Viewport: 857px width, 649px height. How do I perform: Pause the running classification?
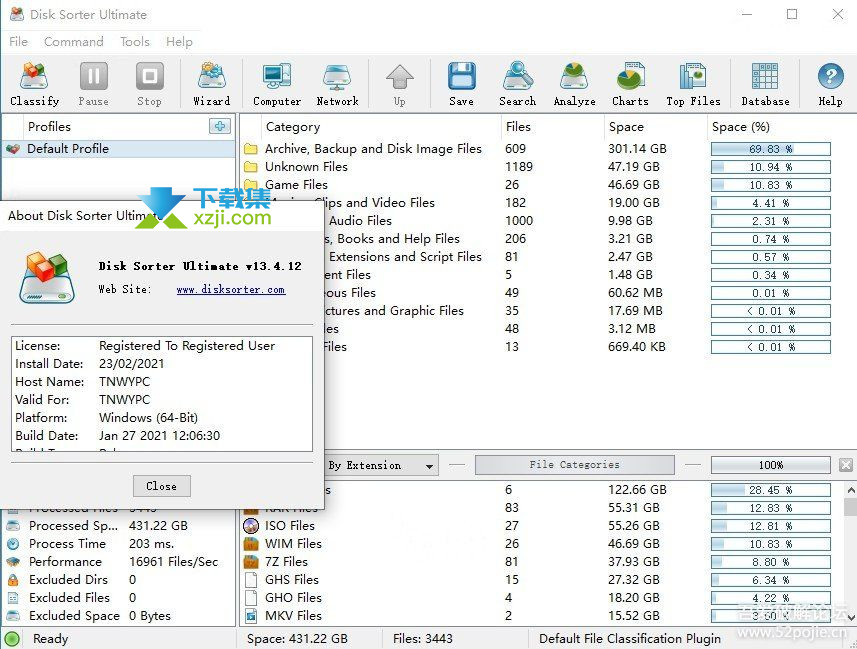point(93,84)
